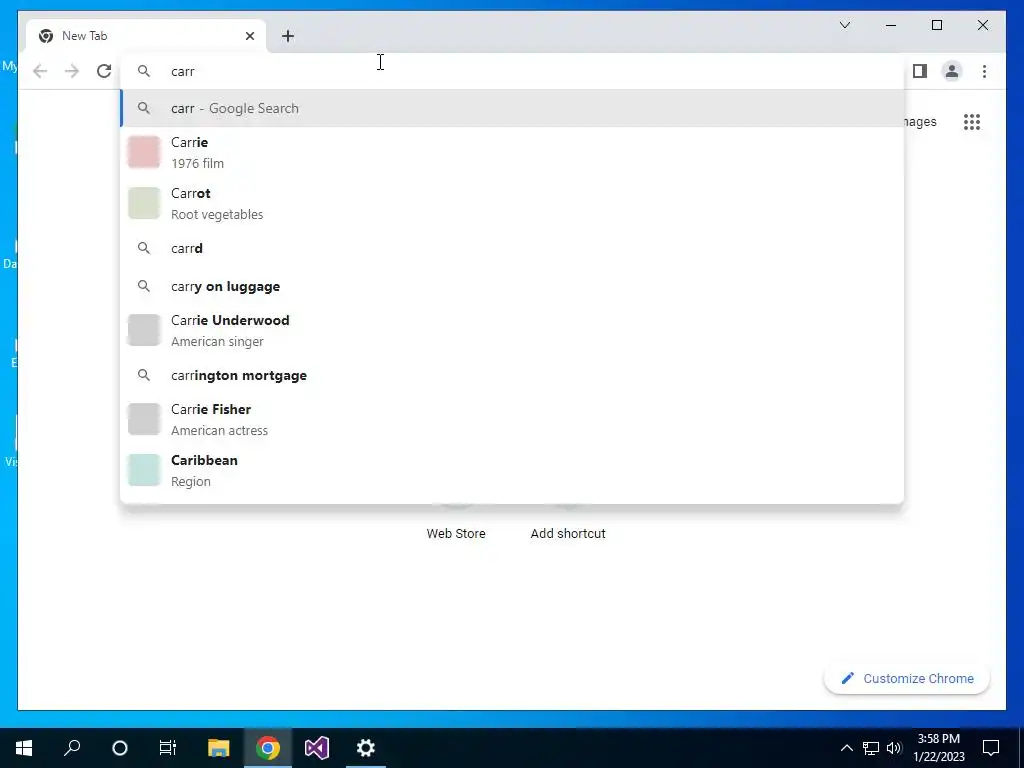The height and width of the screenshot is (768, 1024).
Task: Minimize the Chrome window
Action: (x=891, y=25)
